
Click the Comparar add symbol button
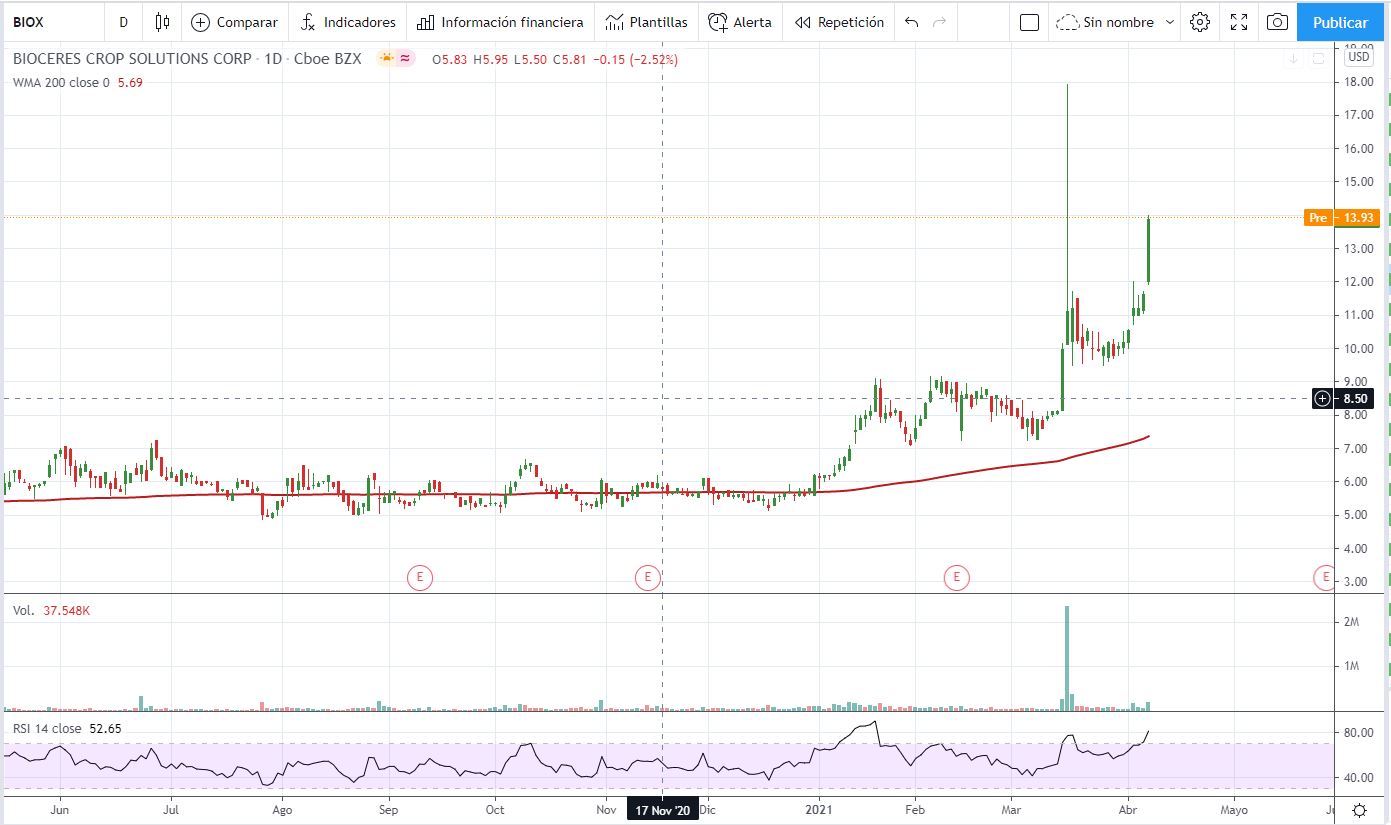click(x=234, y=22)
